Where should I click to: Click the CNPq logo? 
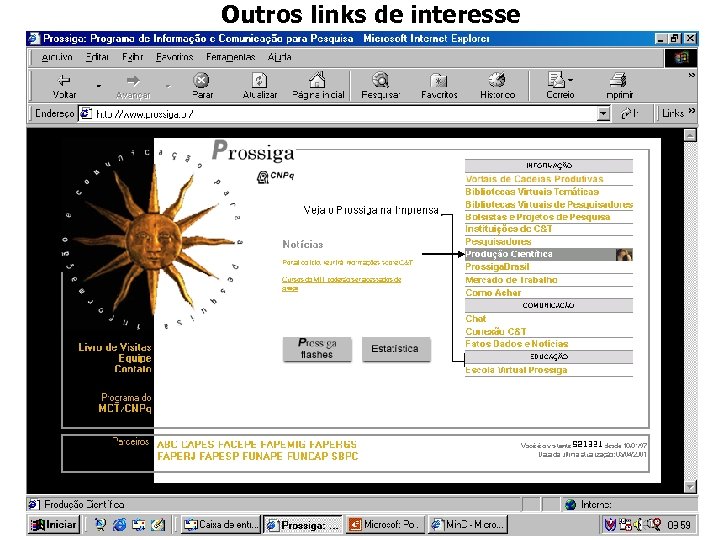pyautogui.click(x=276, y=176)
